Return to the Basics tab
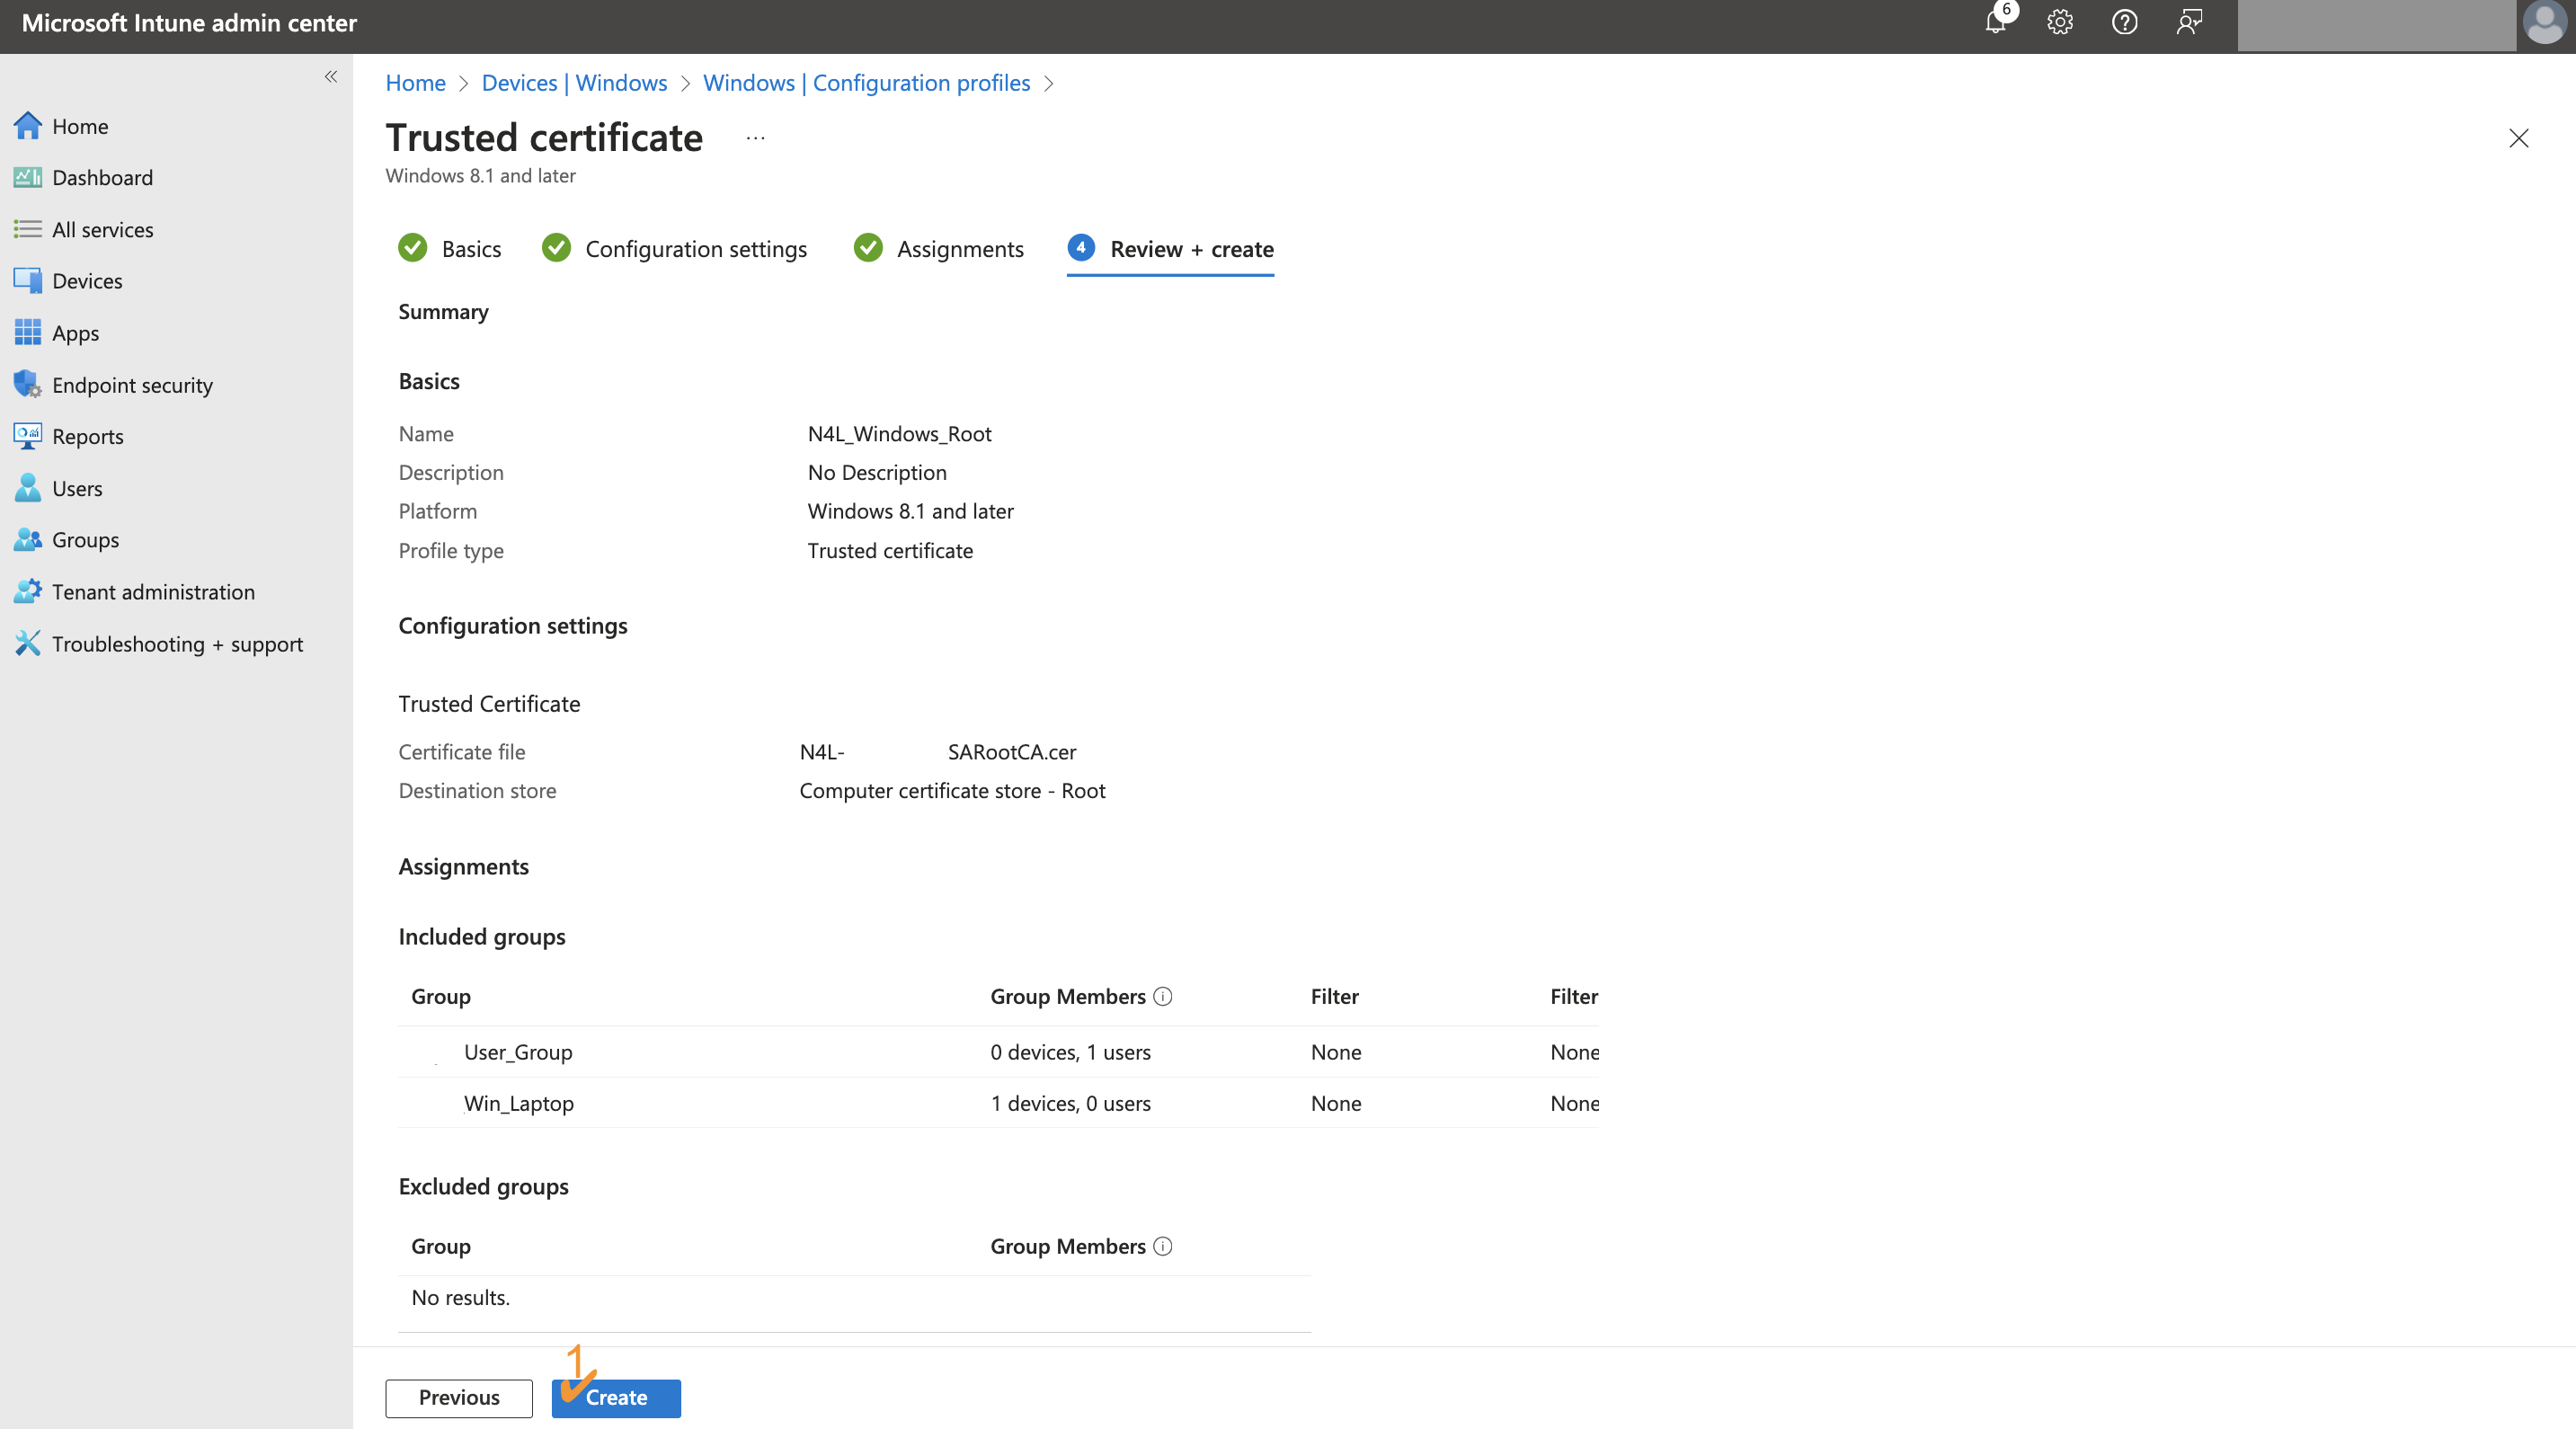Viewport: 2576px width, 1429px height. (x=471, y=249)
